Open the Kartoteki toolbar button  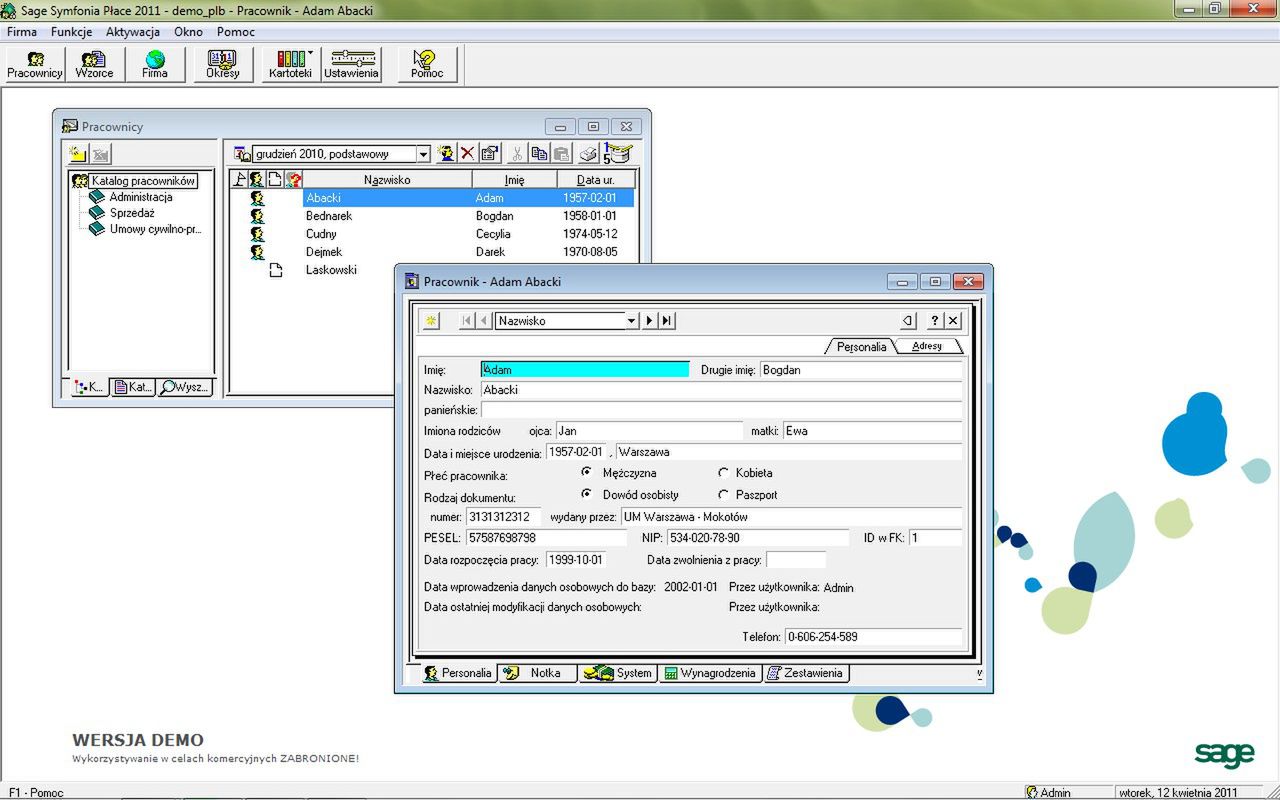290,65
